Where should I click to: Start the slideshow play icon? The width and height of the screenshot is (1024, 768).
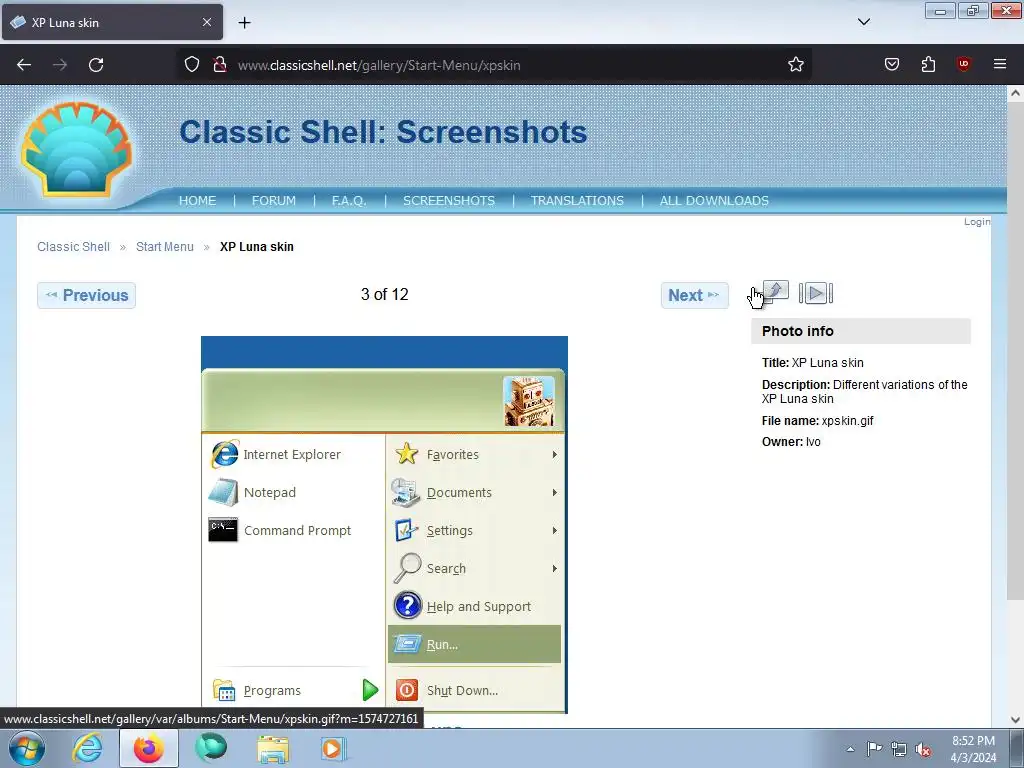point(816,293)
